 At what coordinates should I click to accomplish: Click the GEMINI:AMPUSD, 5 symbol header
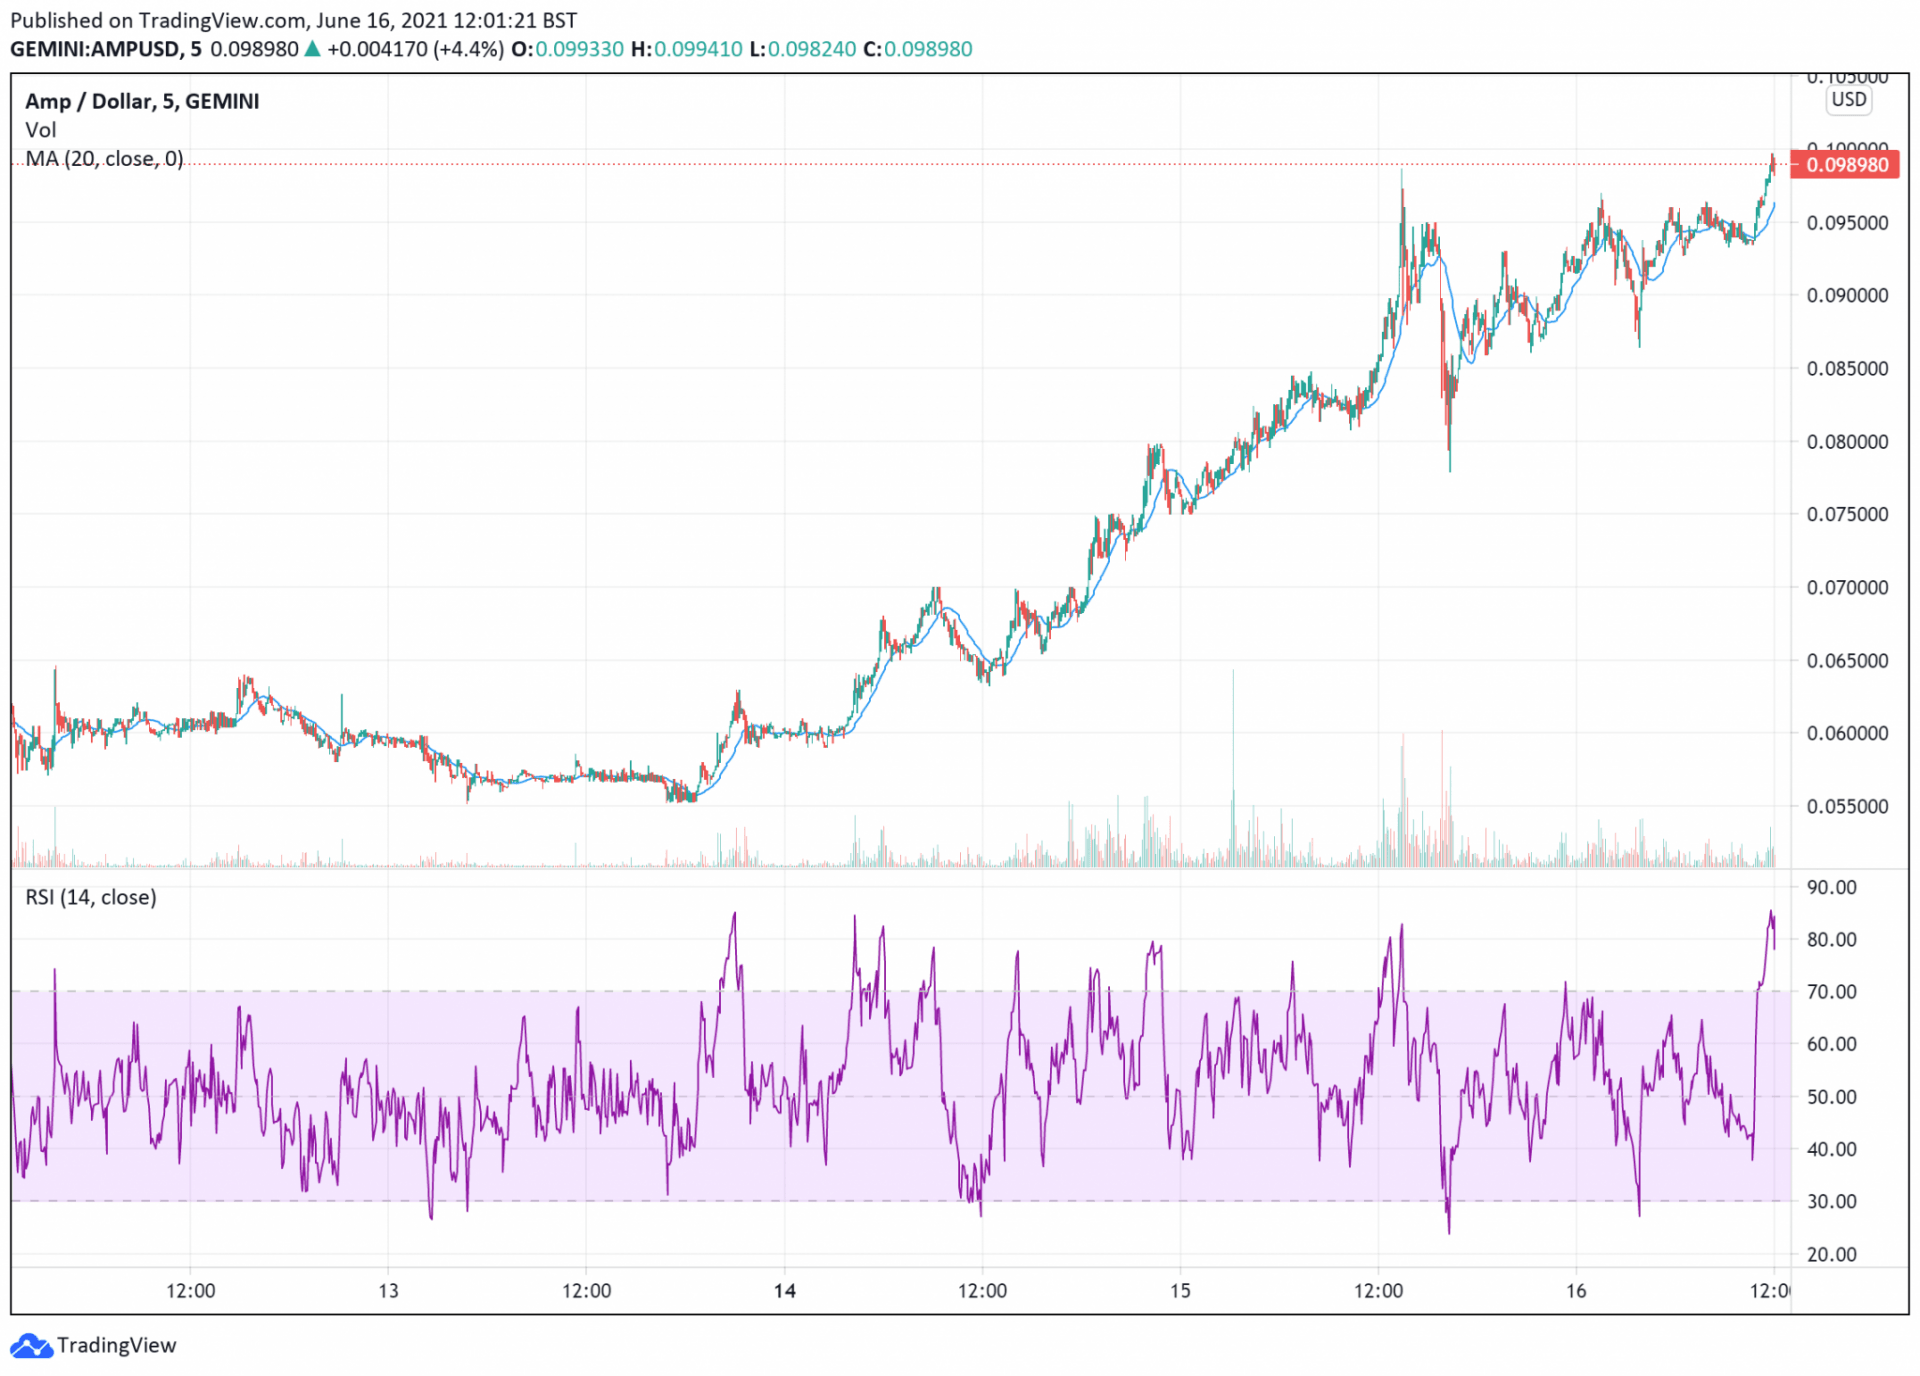(106, 49)
